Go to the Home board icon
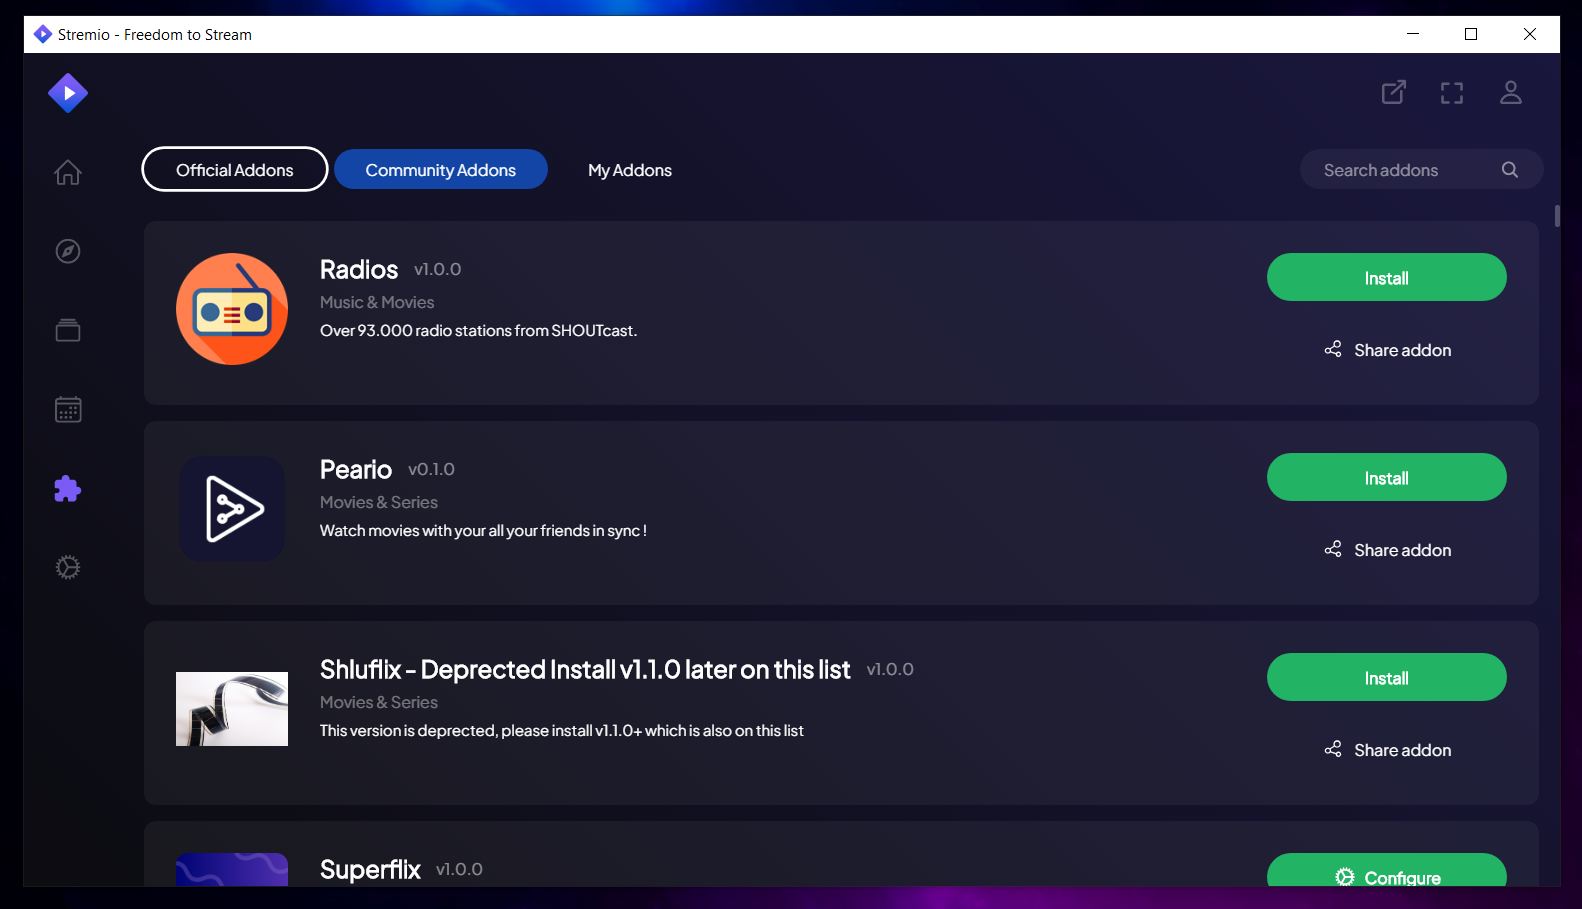The height and width of the screenshot is (909, 1582). point(68,172)
